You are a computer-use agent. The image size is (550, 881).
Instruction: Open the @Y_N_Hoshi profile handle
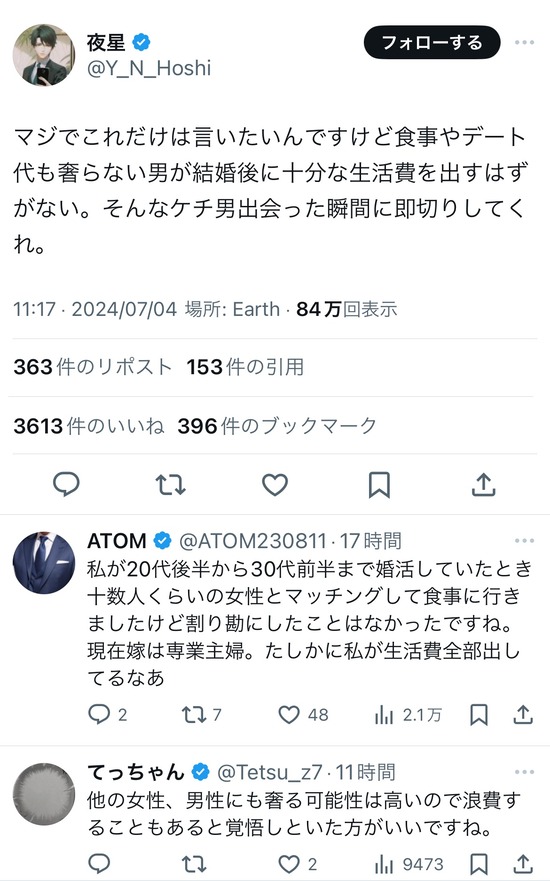pyautogui.click(x=149, y=68)
